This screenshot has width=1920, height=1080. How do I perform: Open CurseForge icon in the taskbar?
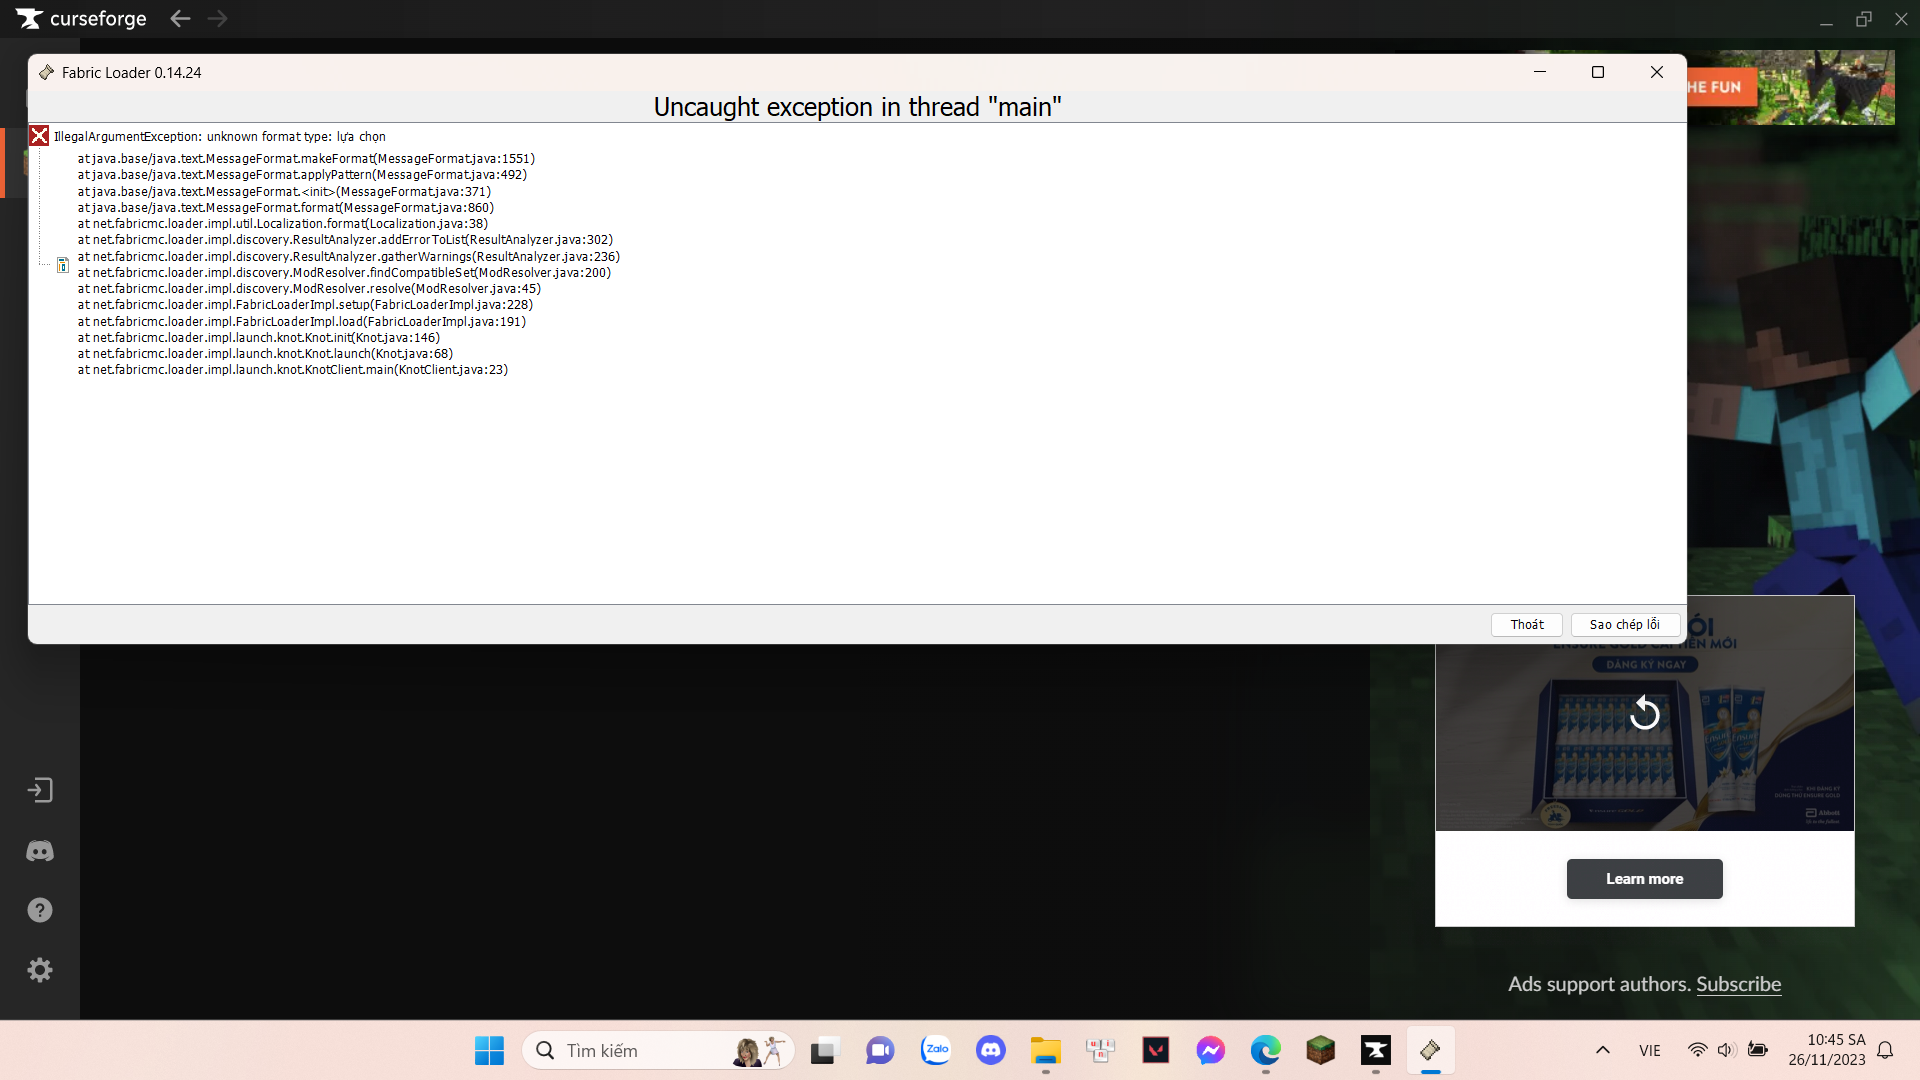1375,1050
